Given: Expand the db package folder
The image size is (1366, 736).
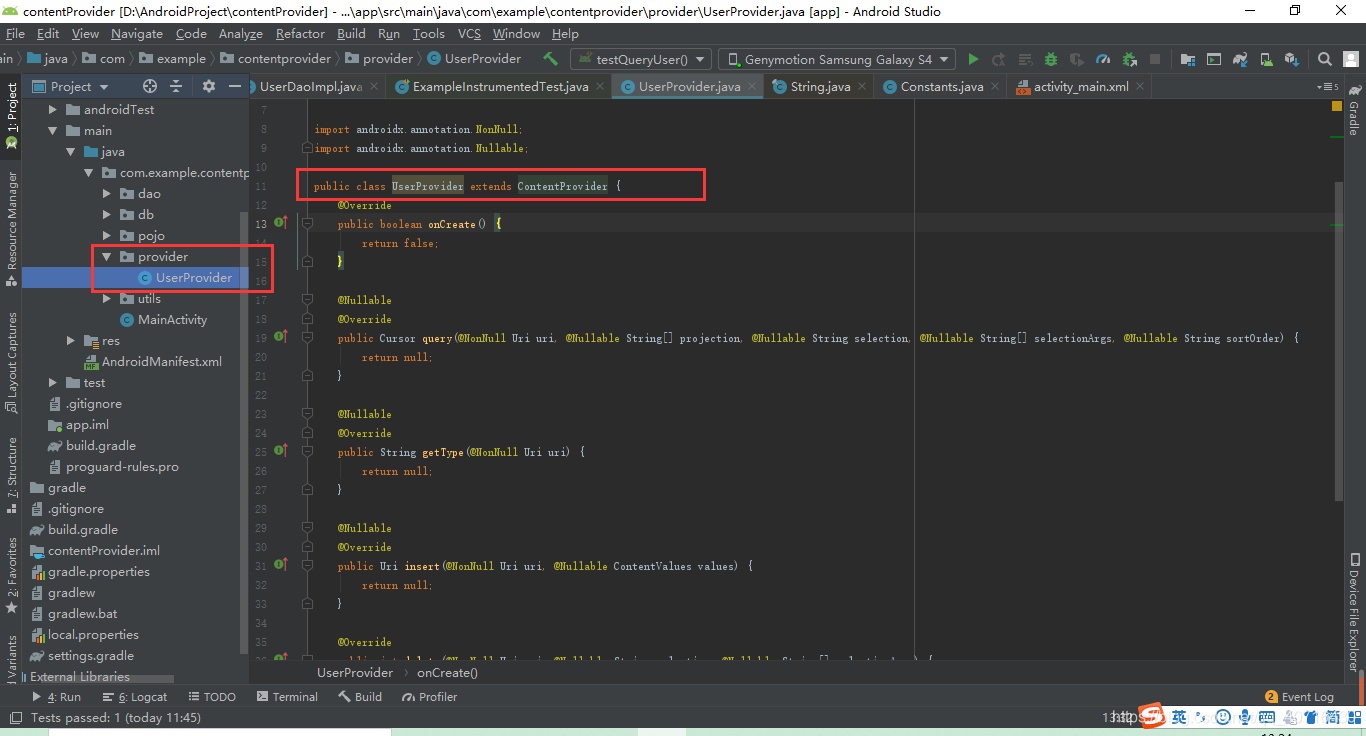Looking at the screenshot, I should pyautogui.click(x=106, y=215).
